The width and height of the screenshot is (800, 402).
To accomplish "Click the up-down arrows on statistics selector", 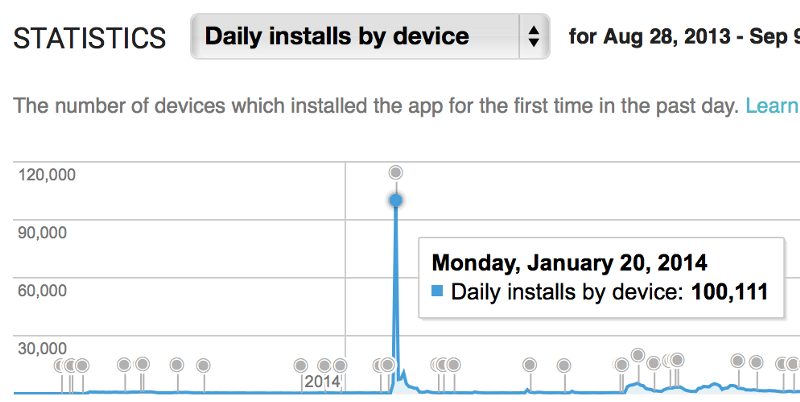I will click(534, 36).
